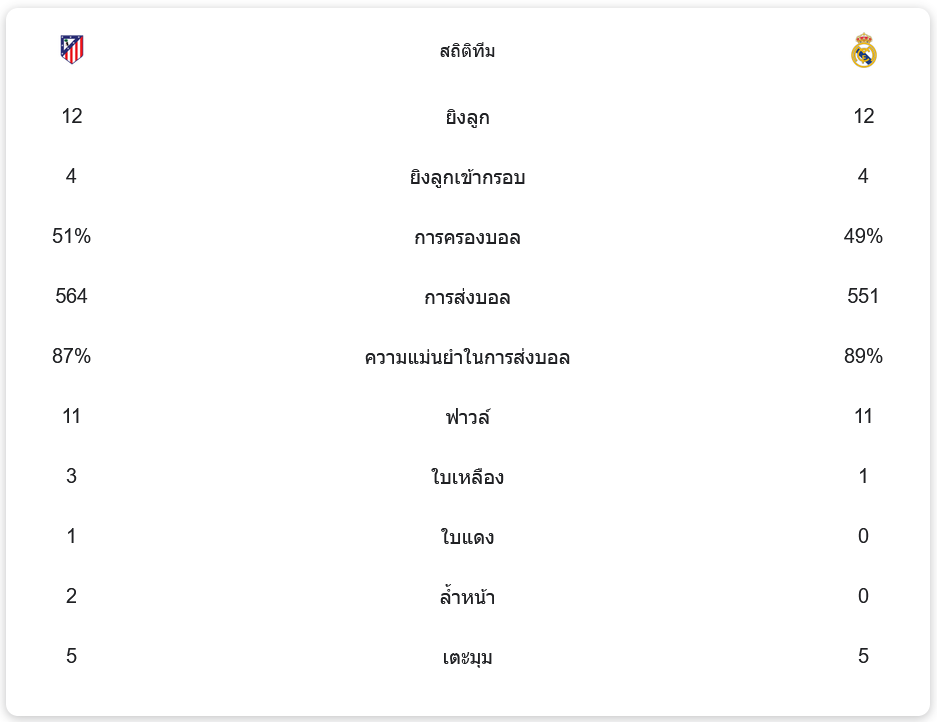Click the การส่งบอล passes label
The height and width of the screenshot is (722, 937).
[x=467, y=298]
